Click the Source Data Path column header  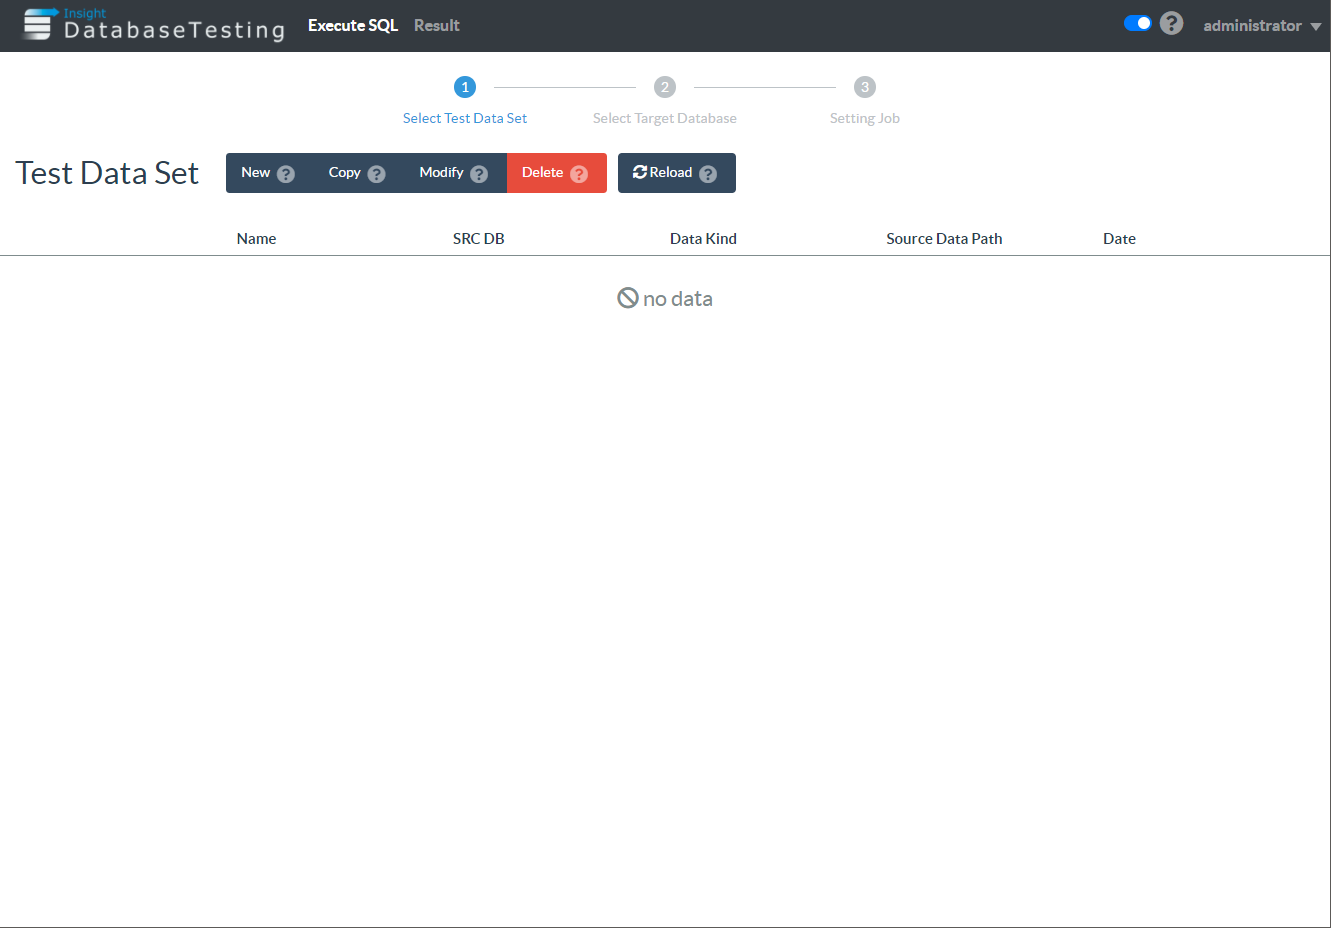[944, 238]
